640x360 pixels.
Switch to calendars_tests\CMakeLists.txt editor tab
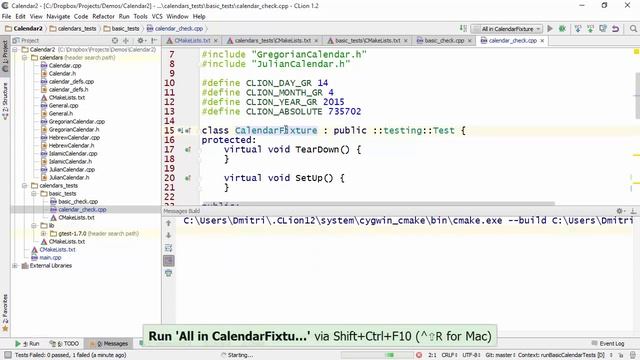point(273,40)
